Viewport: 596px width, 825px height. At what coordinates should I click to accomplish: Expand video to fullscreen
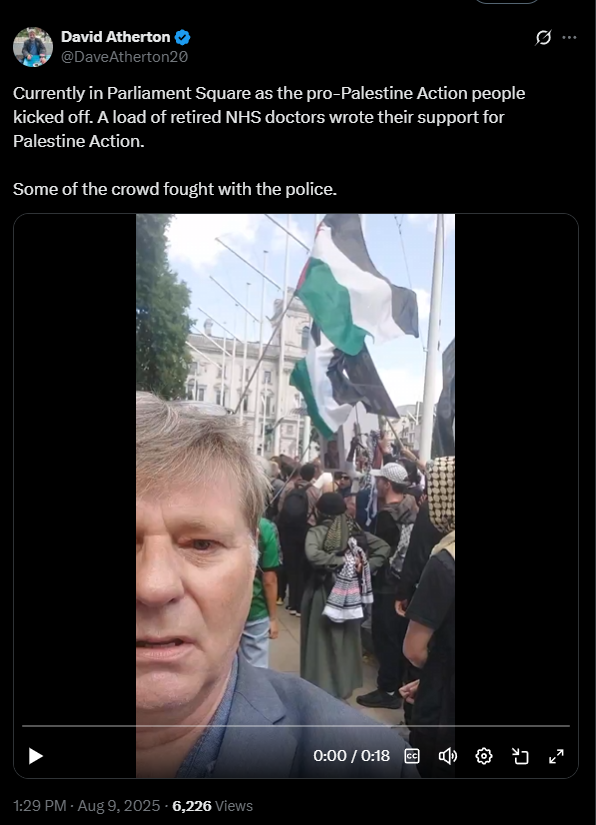(556, 756)
